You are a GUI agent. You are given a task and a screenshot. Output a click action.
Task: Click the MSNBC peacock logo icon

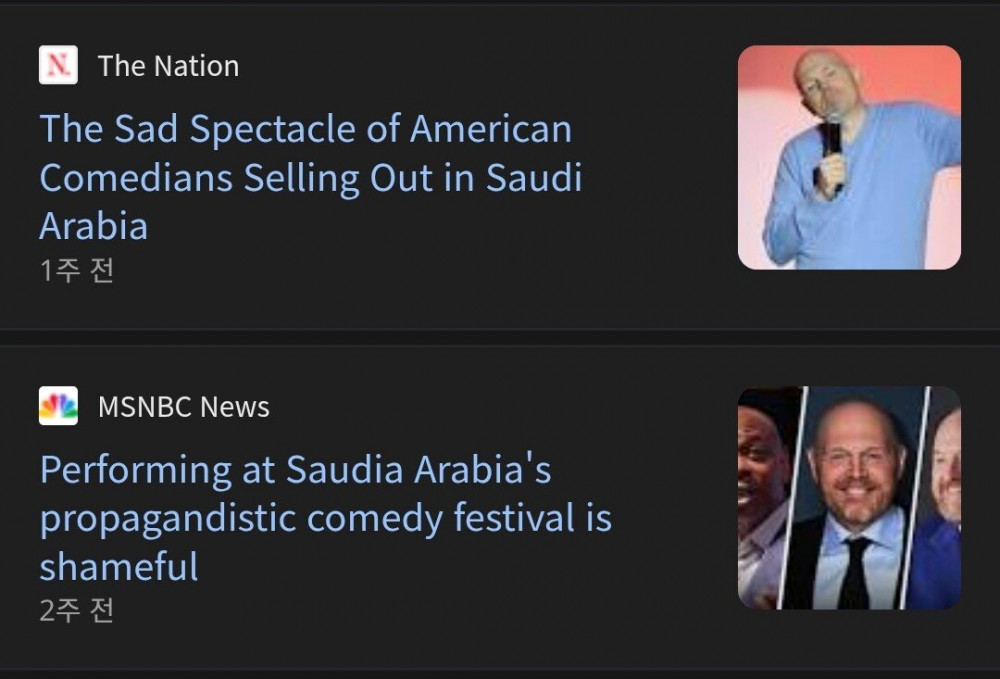coord(58,407)
